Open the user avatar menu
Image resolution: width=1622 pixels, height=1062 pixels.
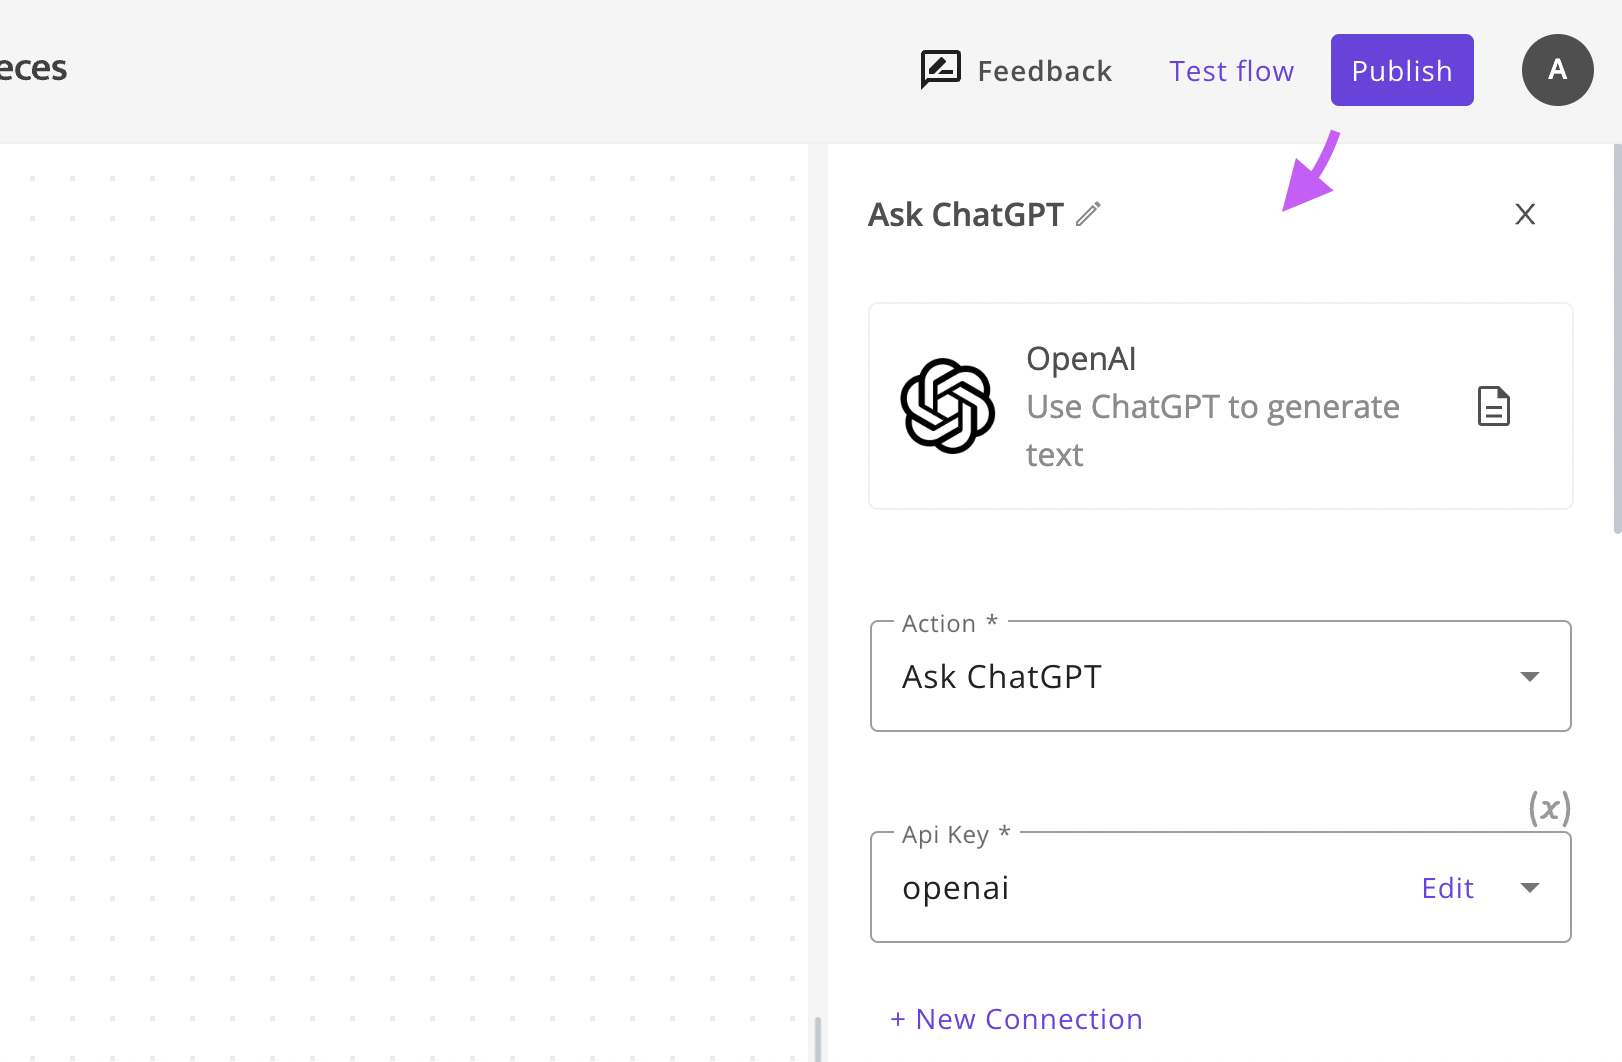[x=1557, y=70]
